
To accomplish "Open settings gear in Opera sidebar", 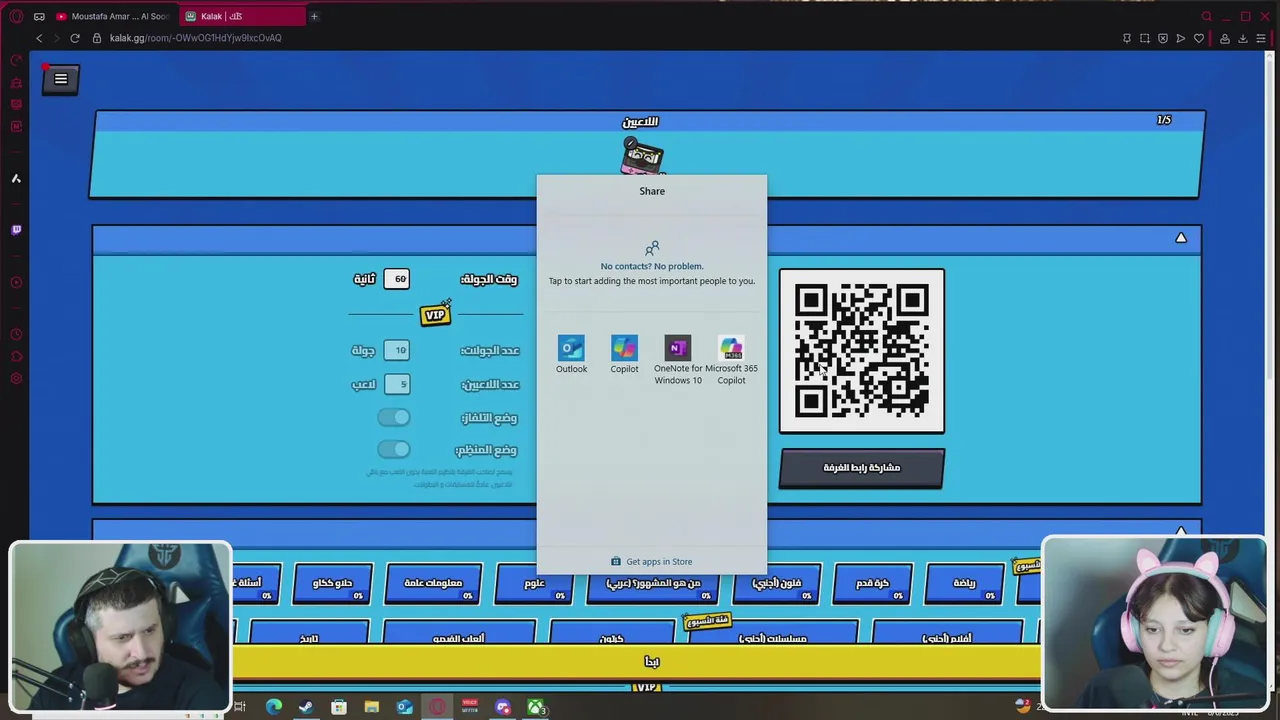I will point(16,378).
